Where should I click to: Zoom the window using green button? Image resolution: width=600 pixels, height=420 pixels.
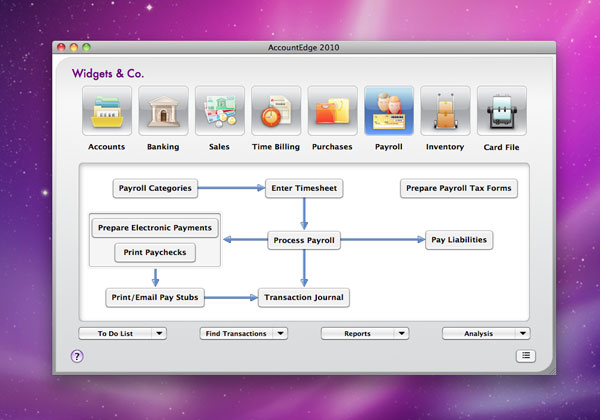click(86, 47)
